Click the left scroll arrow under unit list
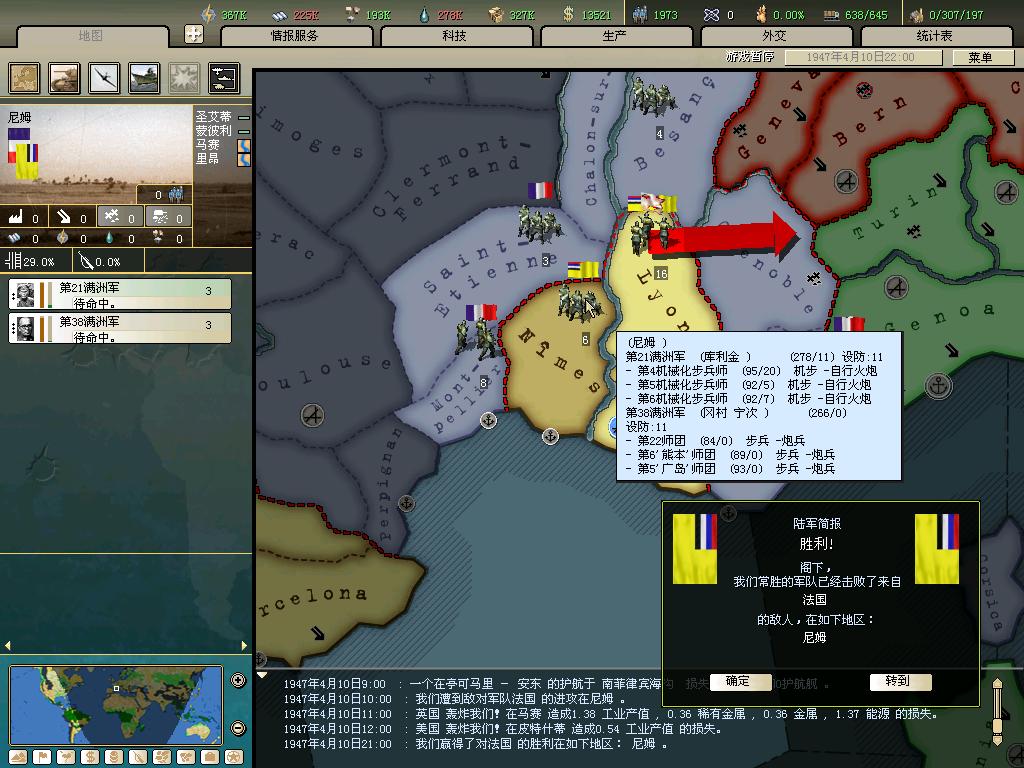This screenshot has height=768, width=1024. [x=7, y=646]
